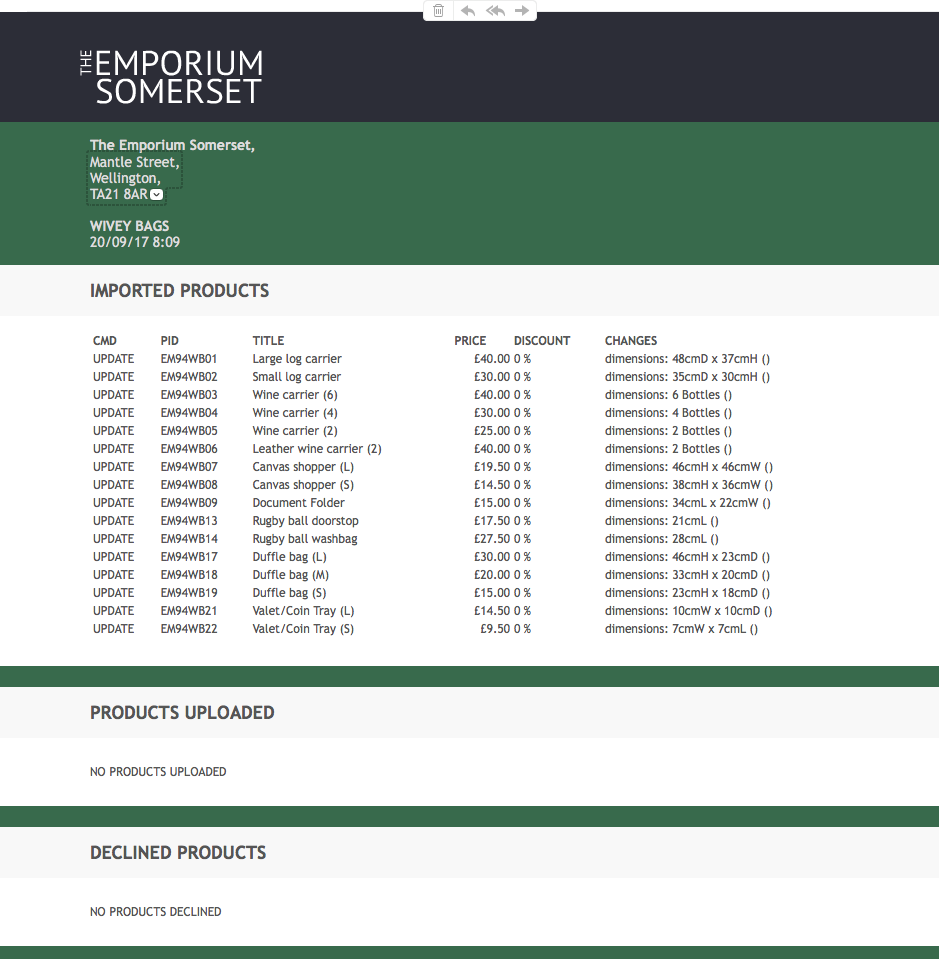Viewport: 939px width, 959px height.
Task: Click the title 'Valet/Coin Tray (L)'
Action: [303, 611]
